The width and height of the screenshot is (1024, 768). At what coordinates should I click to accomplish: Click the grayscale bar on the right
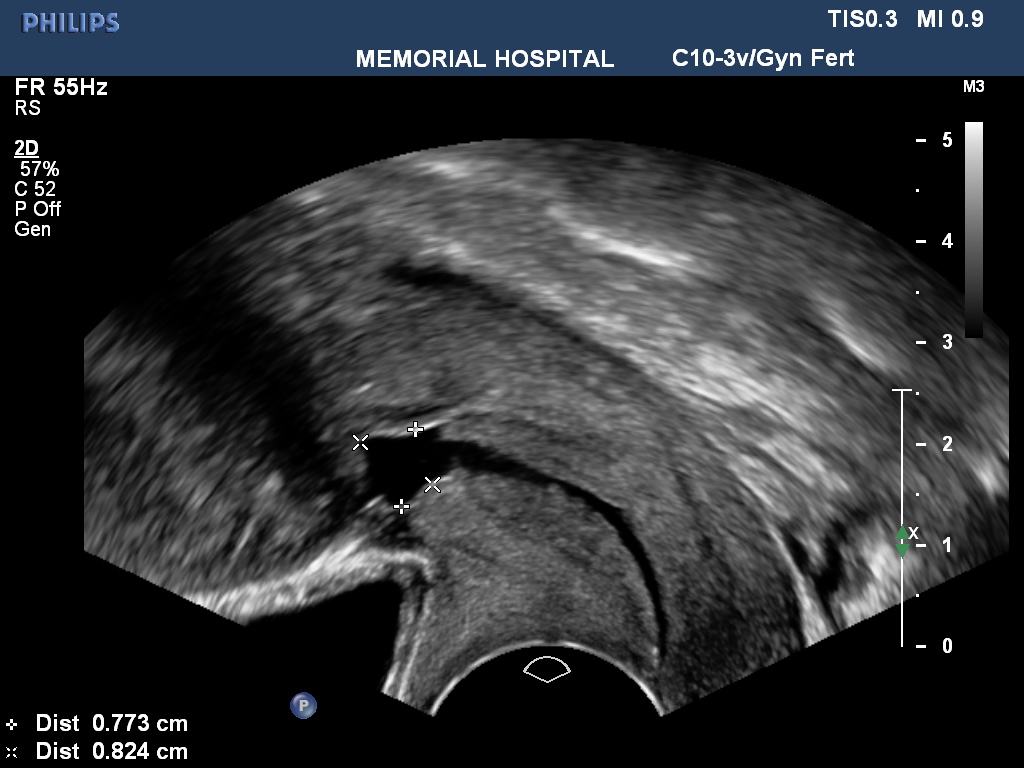973,229
